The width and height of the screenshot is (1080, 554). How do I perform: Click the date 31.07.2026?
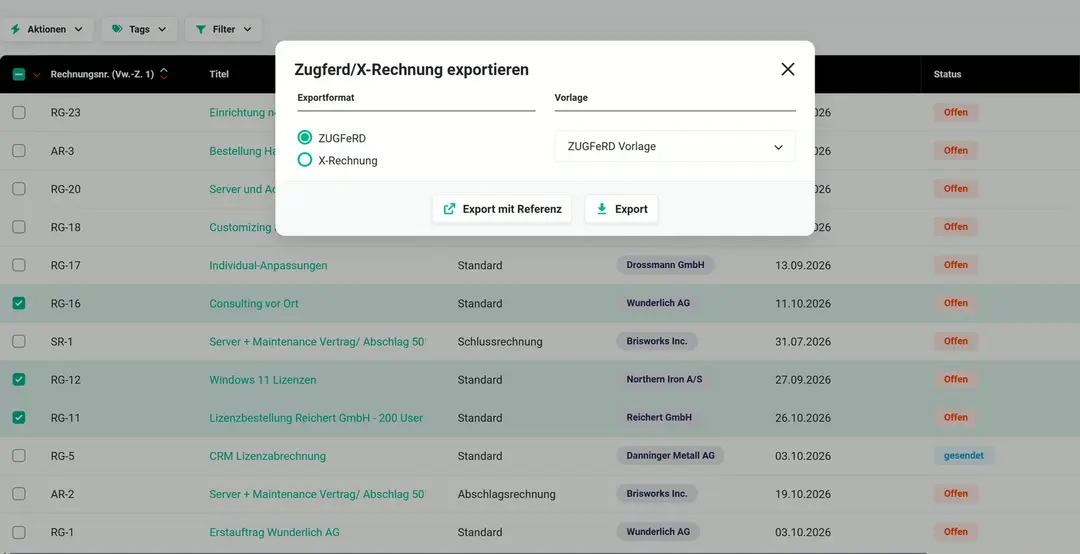pos(802,341)
